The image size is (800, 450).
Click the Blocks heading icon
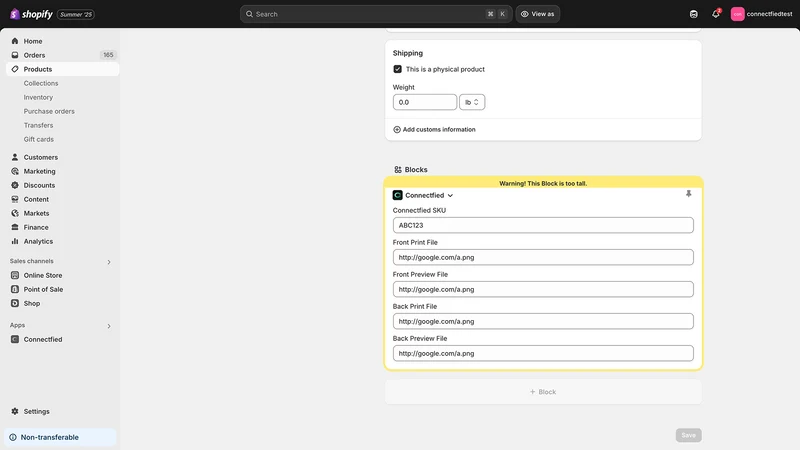[398, 169]
